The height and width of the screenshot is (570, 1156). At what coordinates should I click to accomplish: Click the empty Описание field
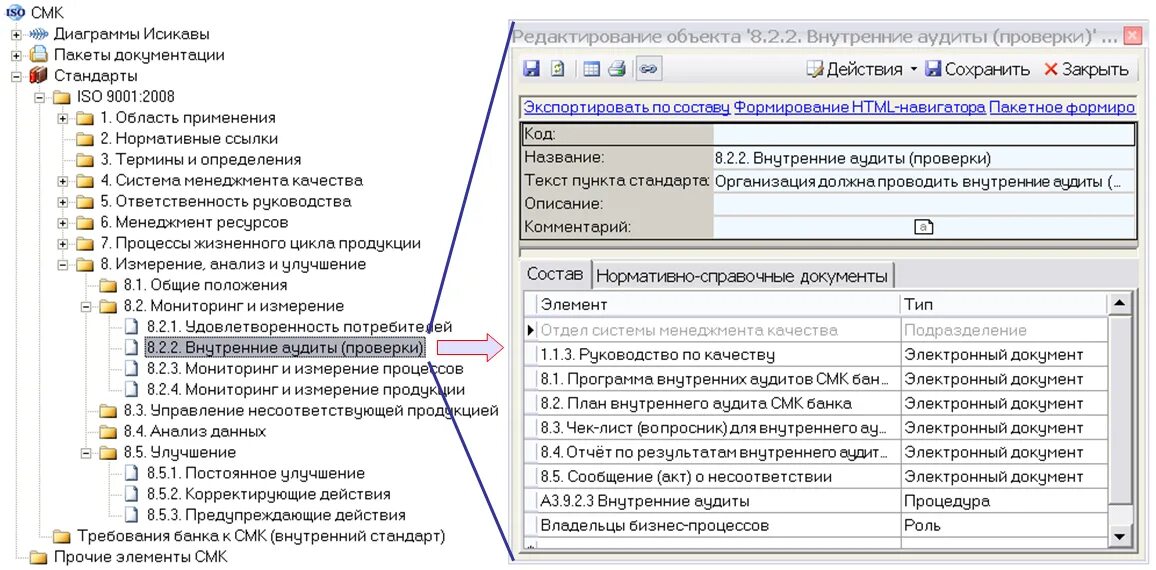[x=923, y=204]
